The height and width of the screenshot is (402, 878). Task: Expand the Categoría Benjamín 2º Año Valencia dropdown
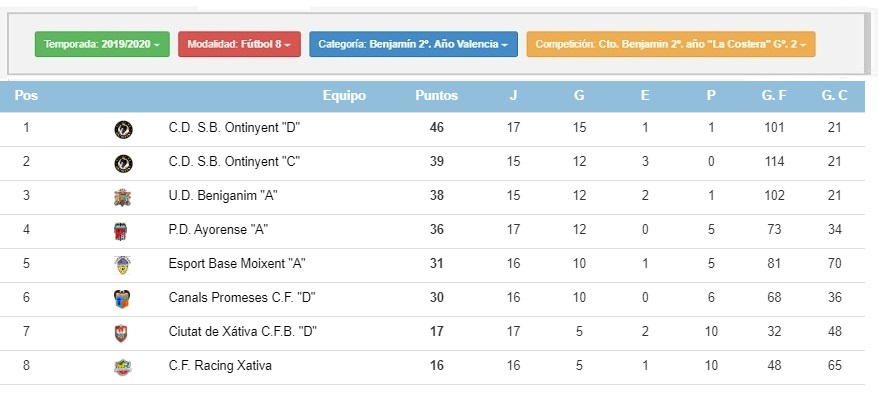[x=413, y=44]
